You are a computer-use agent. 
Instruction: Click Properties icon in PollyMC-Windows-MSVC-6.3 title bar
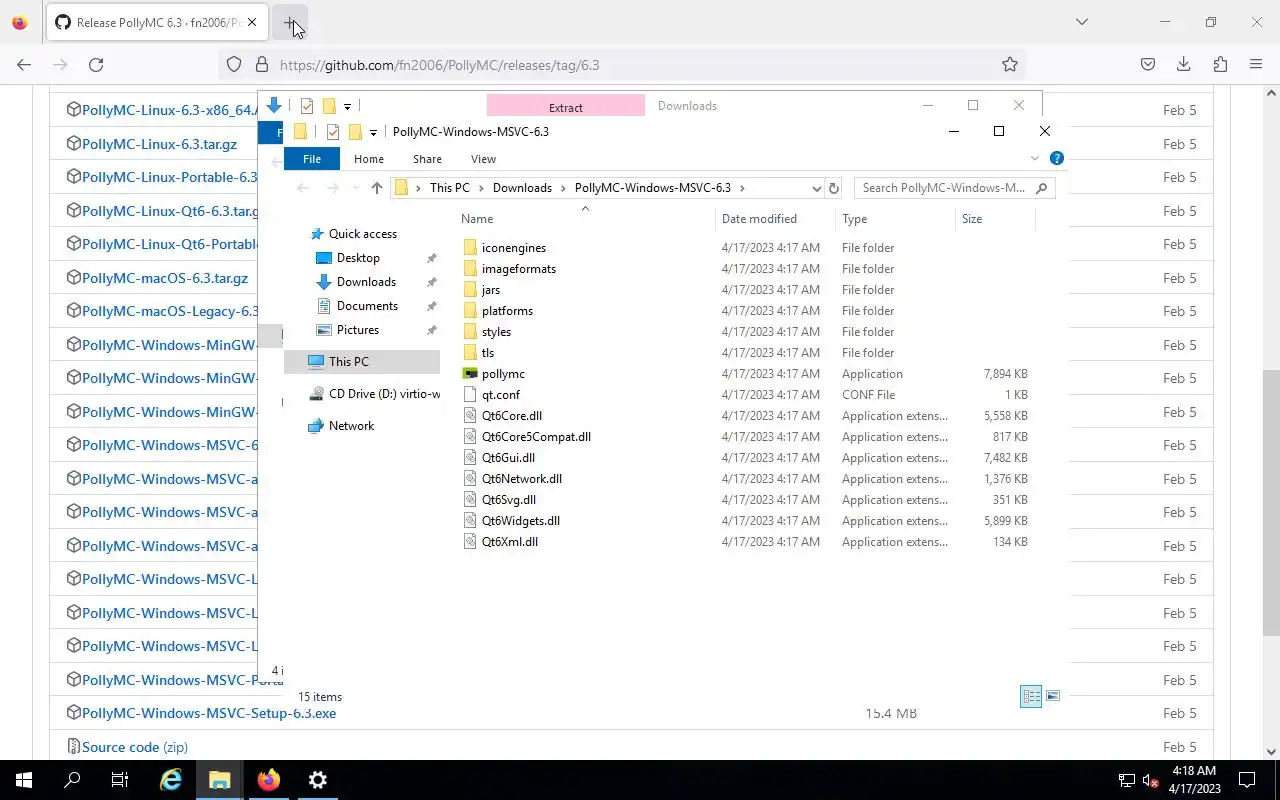pos(333,132)
